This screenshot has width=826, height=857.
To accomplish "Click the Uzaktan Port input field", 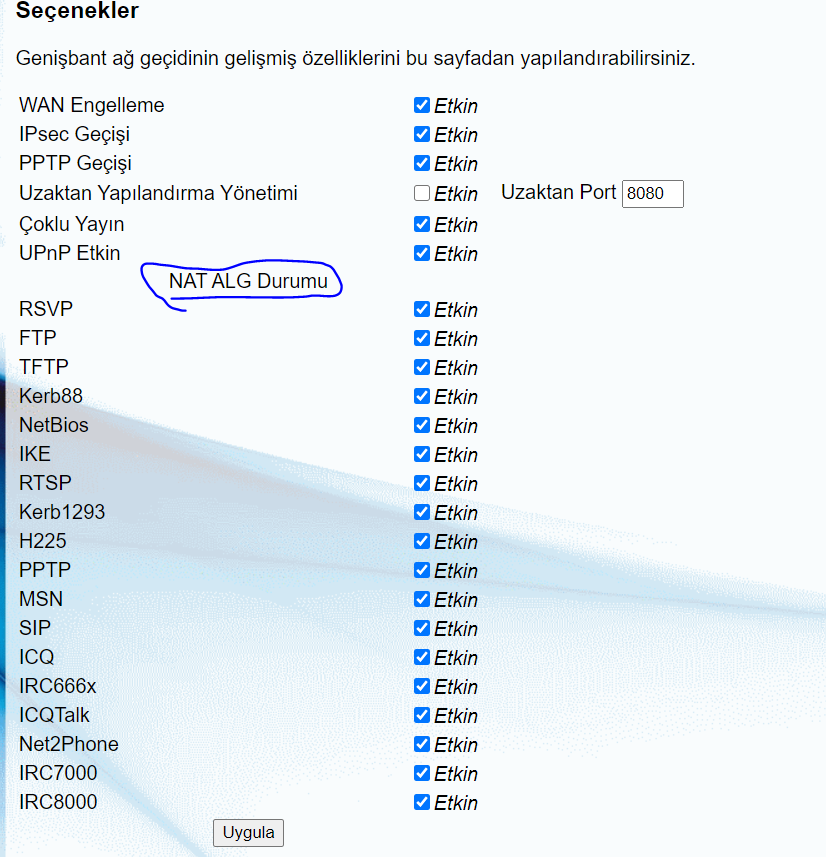I will [653, 193].
